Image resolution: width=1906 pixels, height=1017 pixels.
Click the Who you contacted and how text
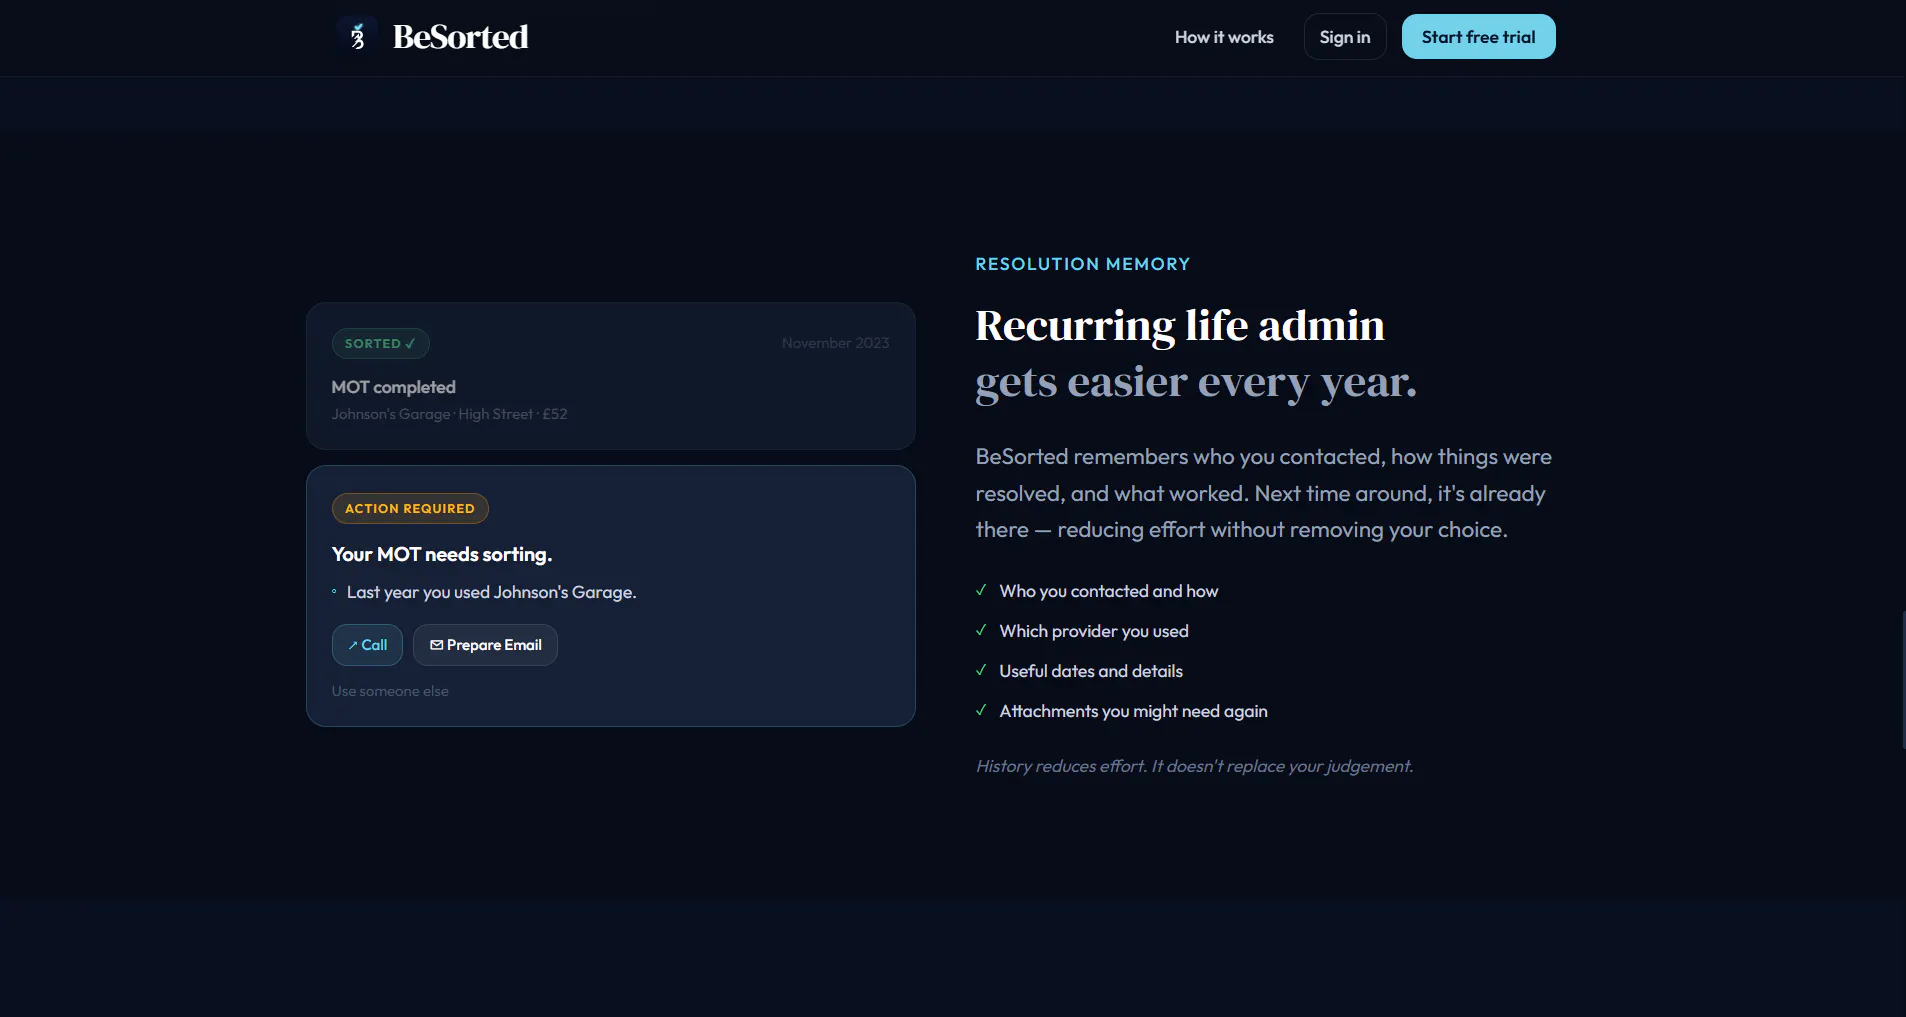tap(1109, 591)
